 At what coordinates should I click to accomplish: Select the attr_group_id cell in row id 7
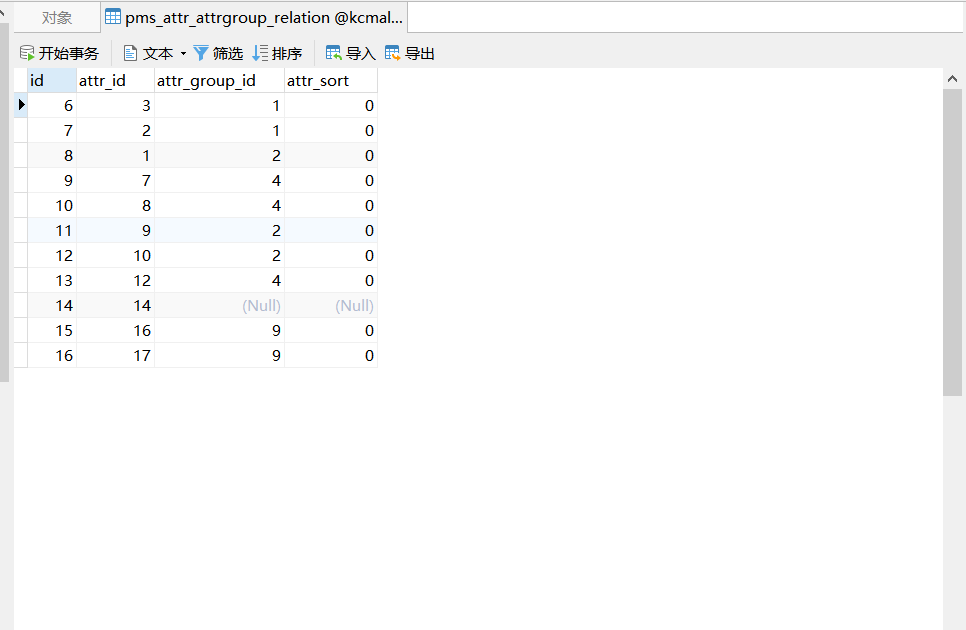pos(219,131)
